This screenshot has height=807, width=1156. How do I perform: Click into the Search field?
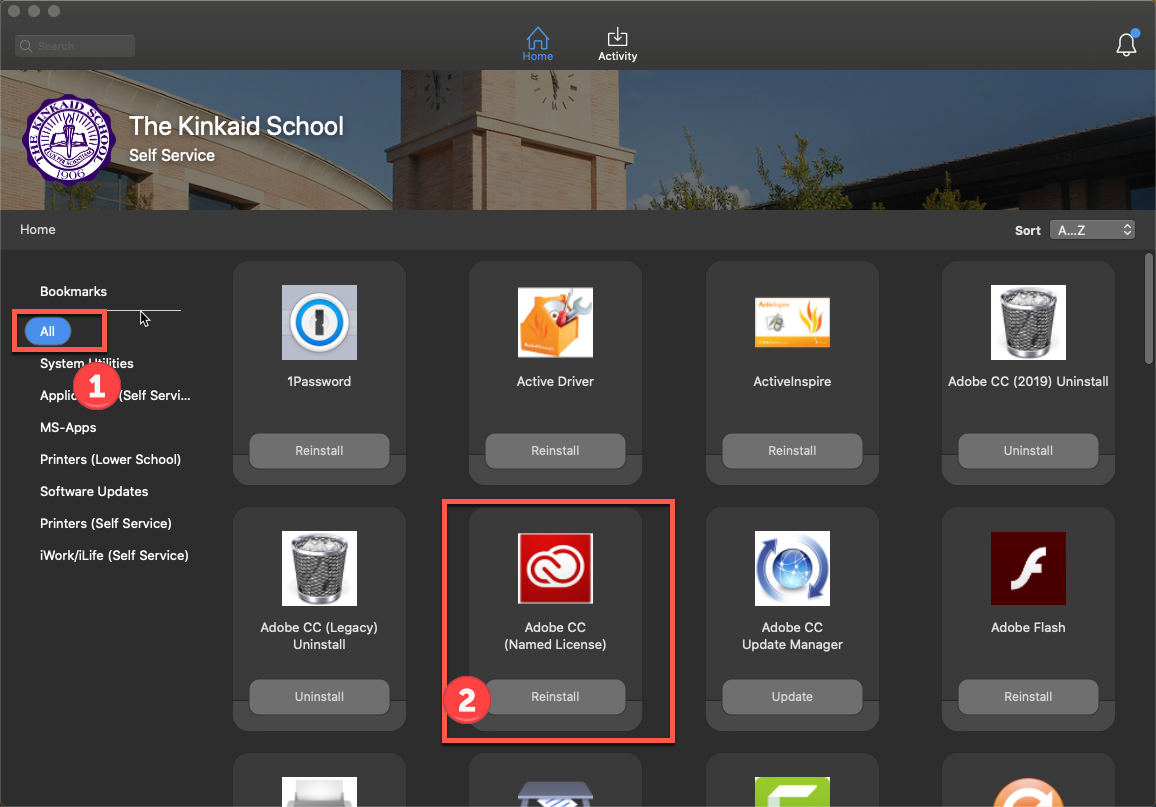[75, 46]
